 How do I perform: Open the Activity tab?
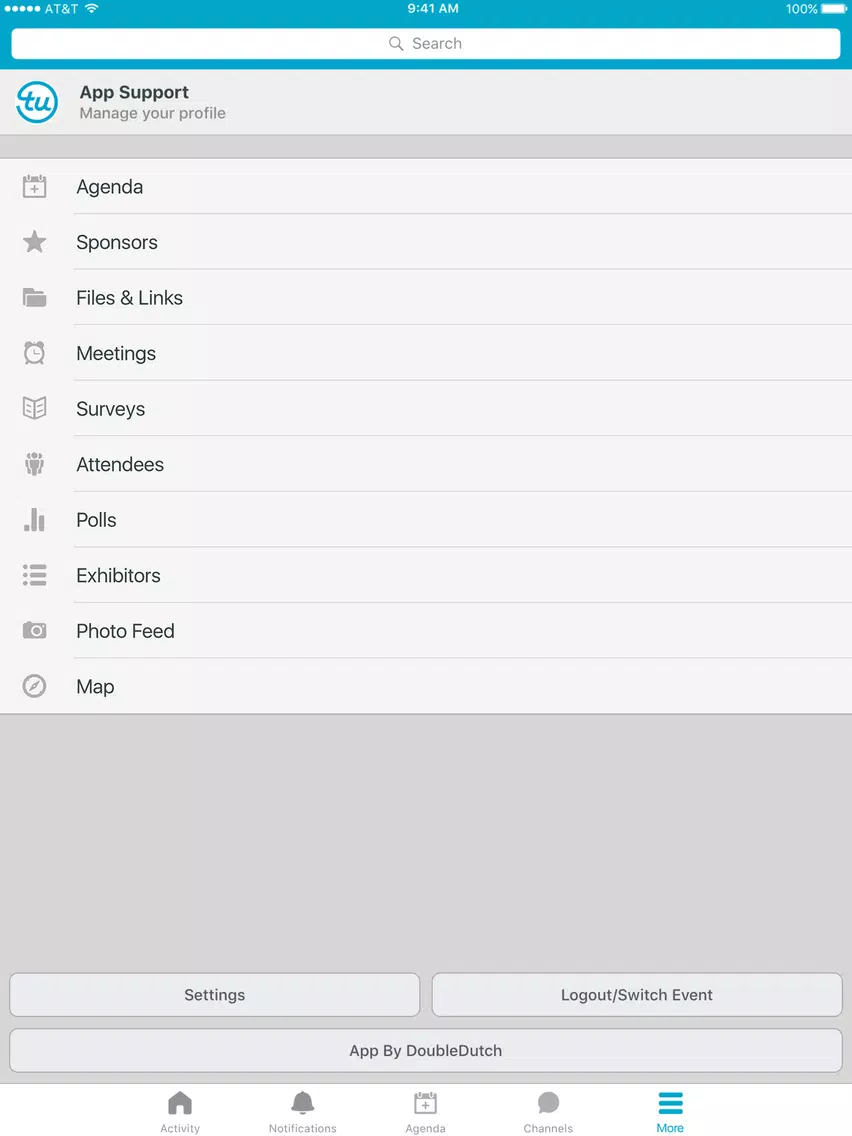(x=180, y=1112)
